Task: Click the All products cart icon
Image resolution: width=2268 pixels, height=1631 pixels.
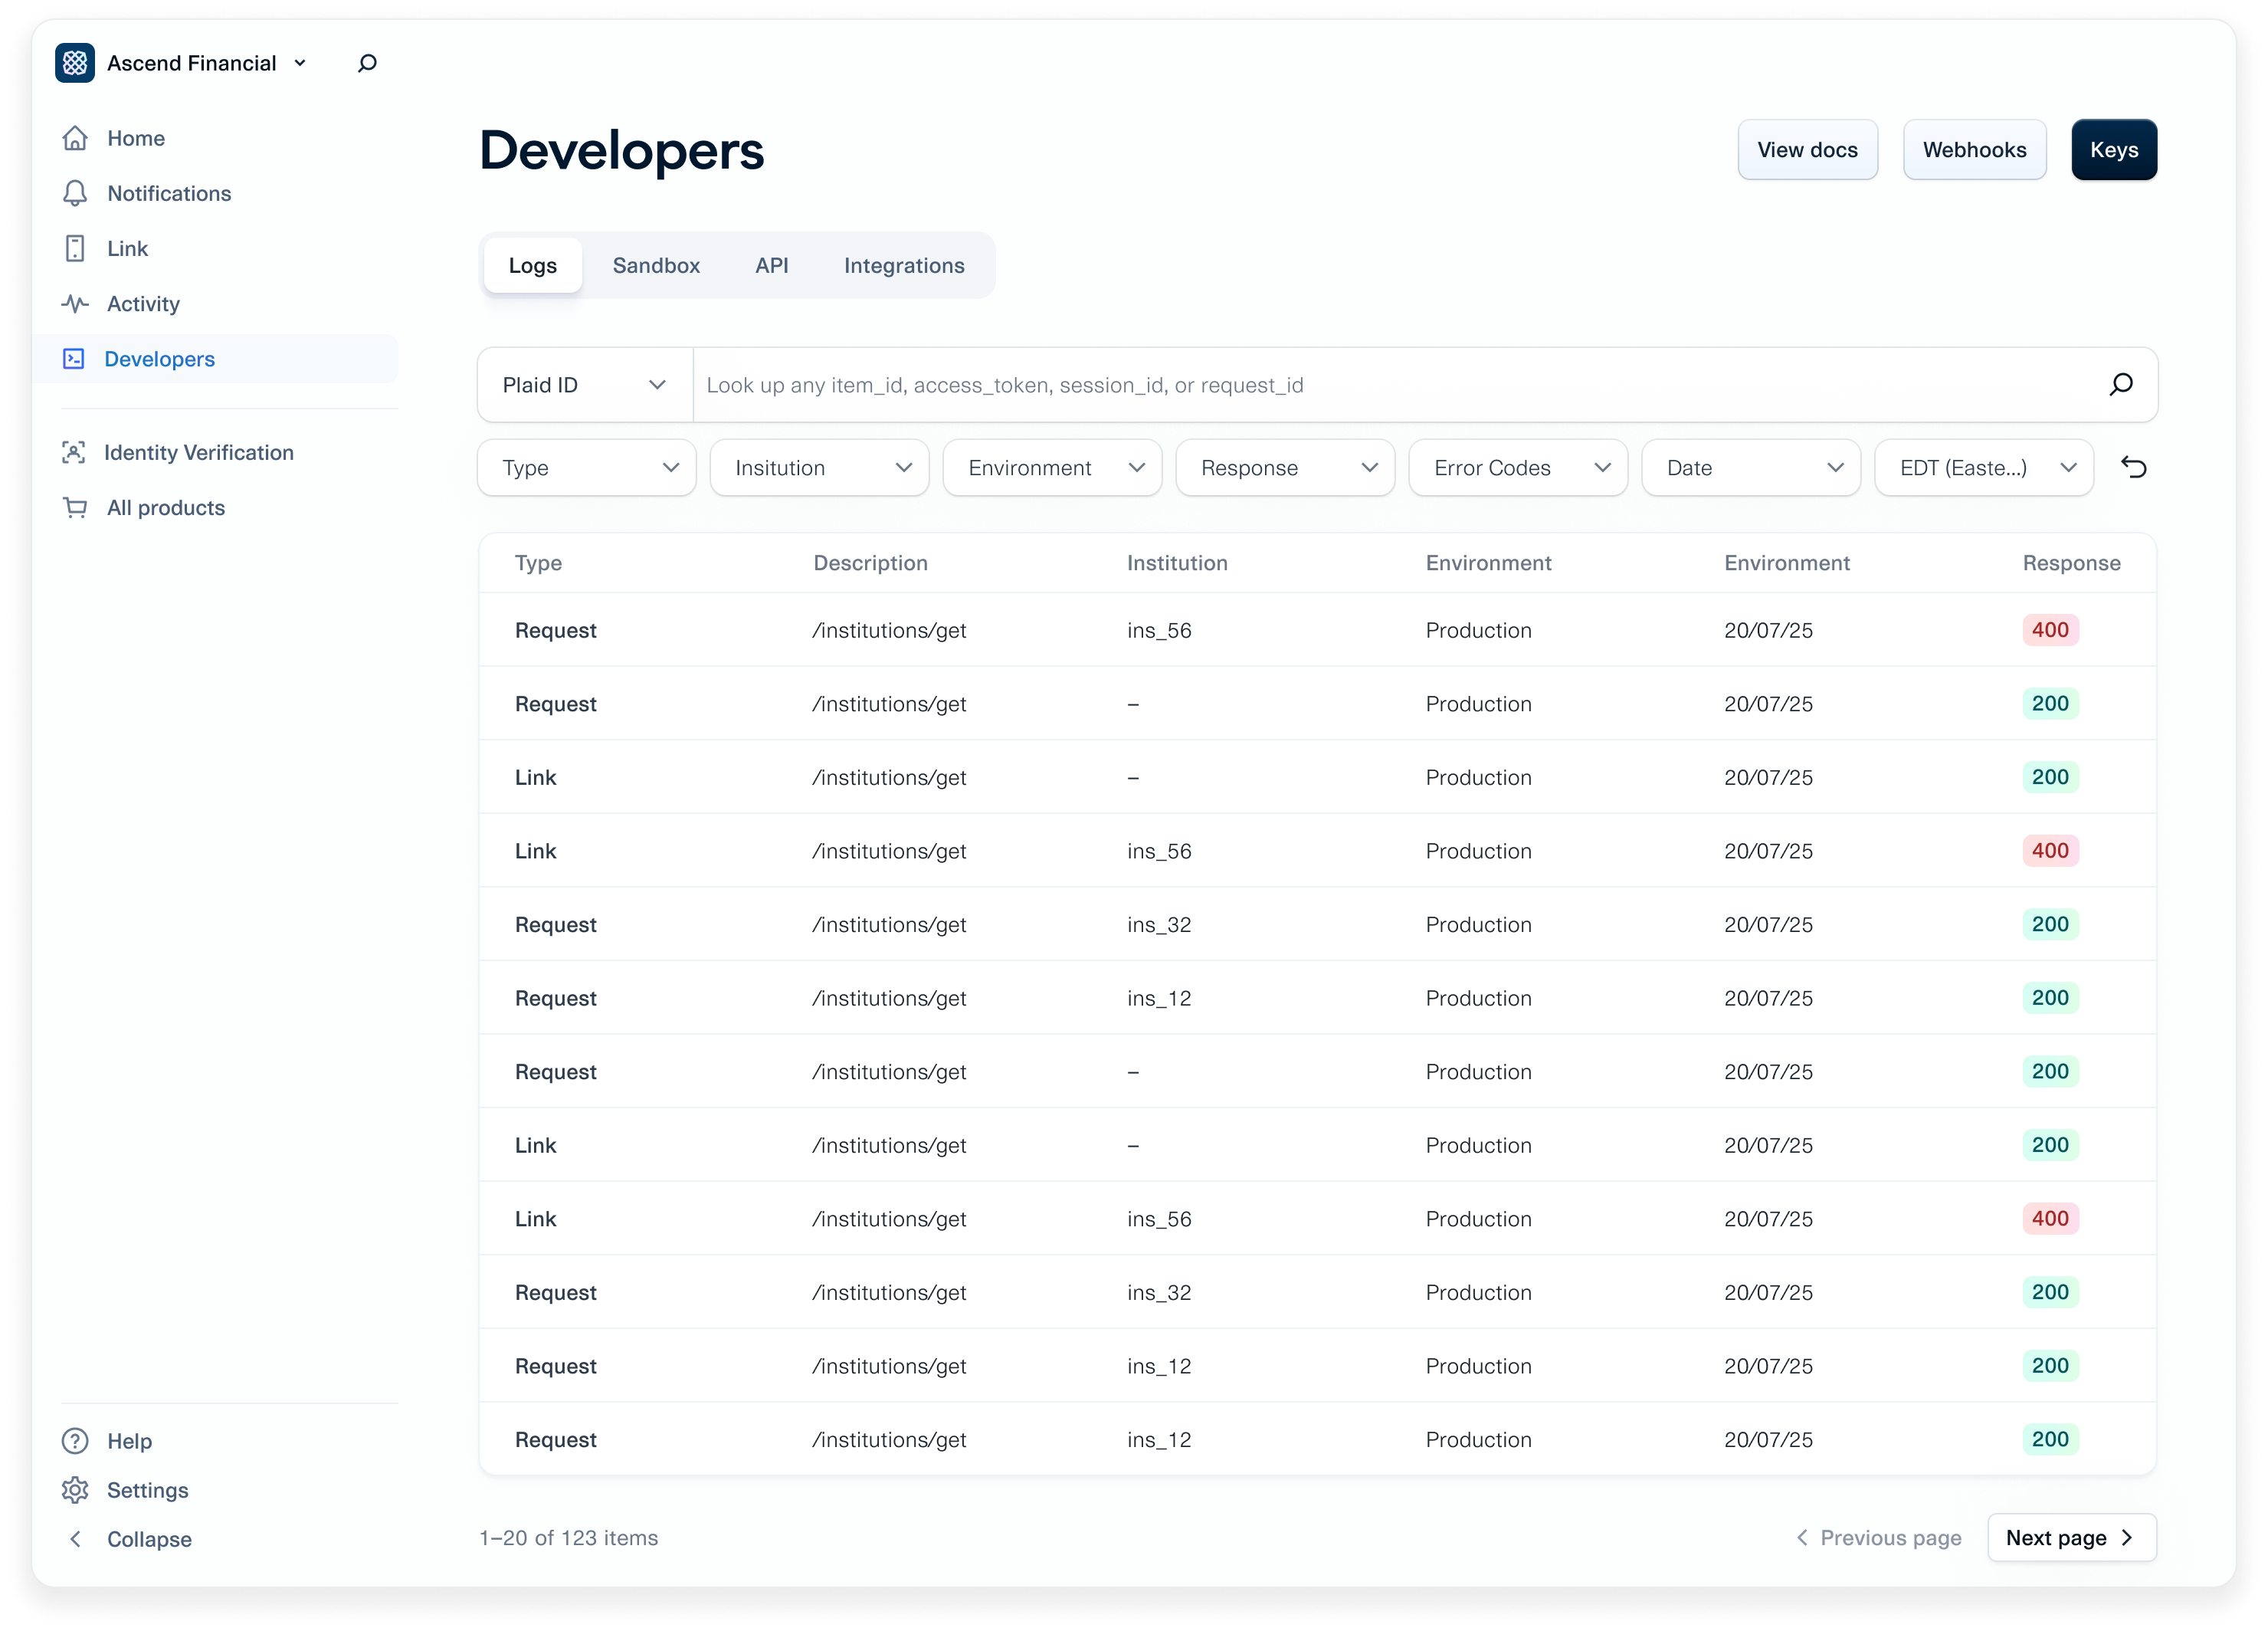Action: pyautogui.click(x=76, y=507)
